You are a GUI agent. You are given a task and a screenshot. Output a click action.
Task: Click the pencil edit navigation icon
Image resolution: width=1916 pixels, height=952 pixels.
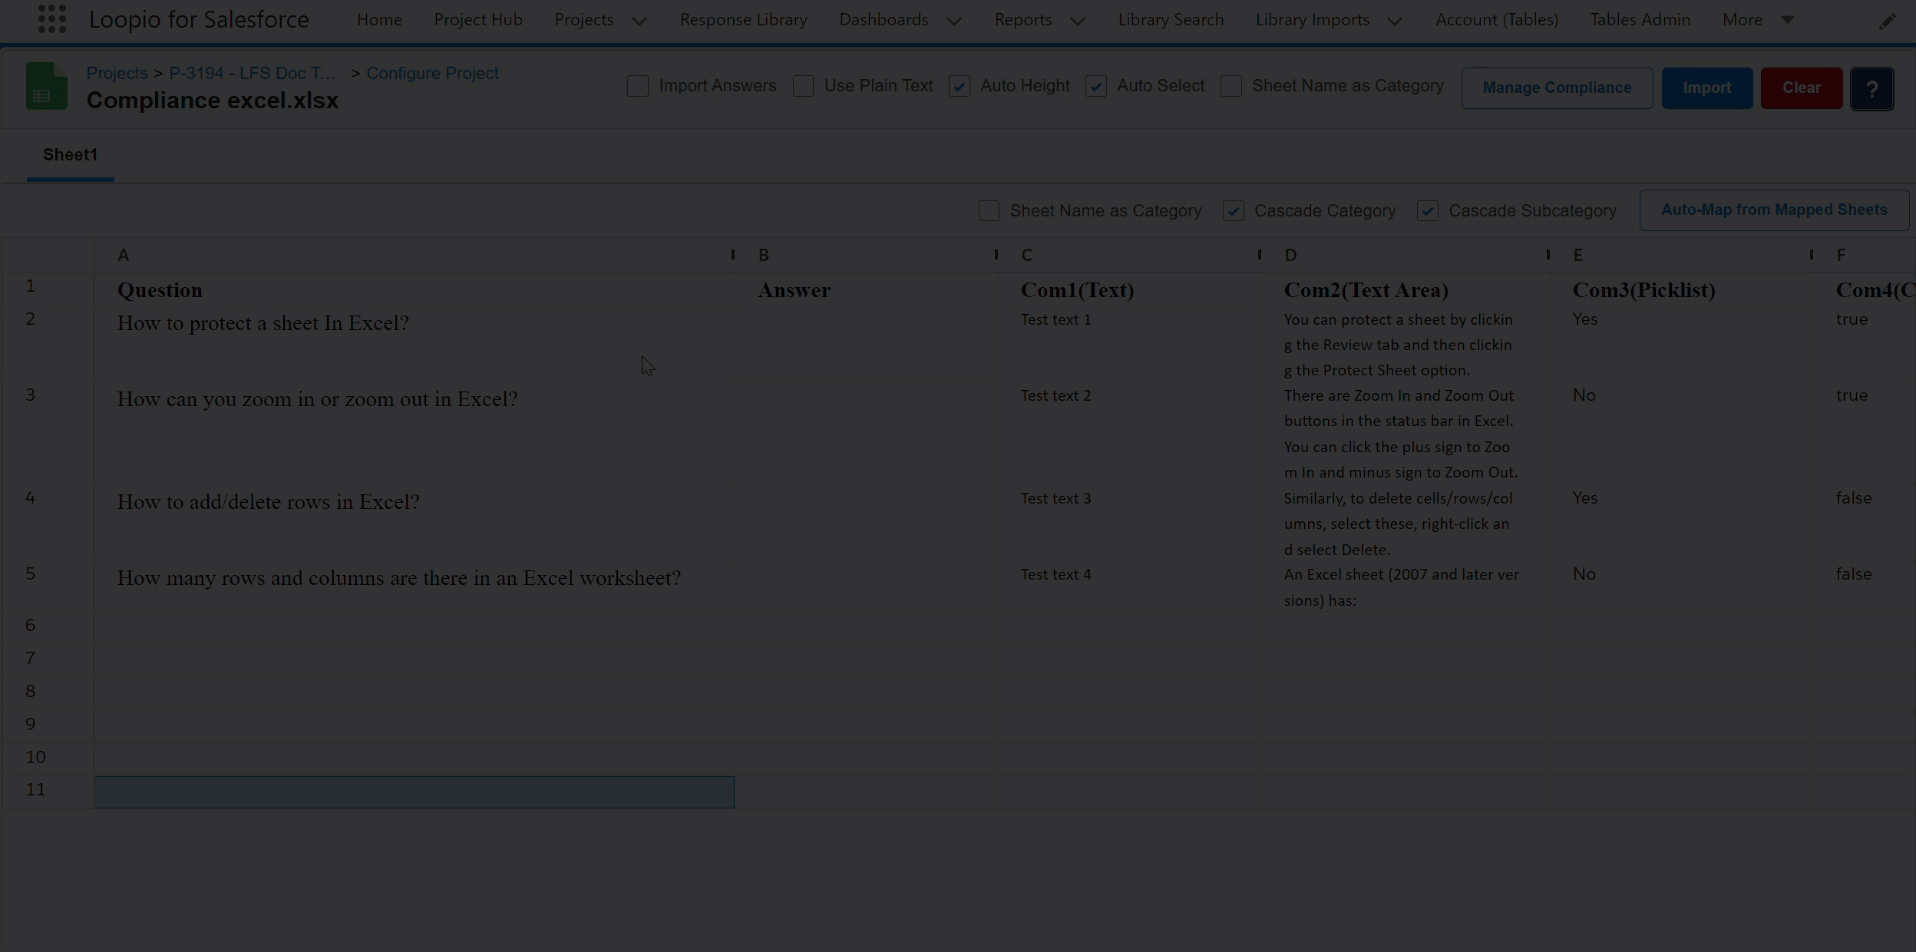point(1887,21)
